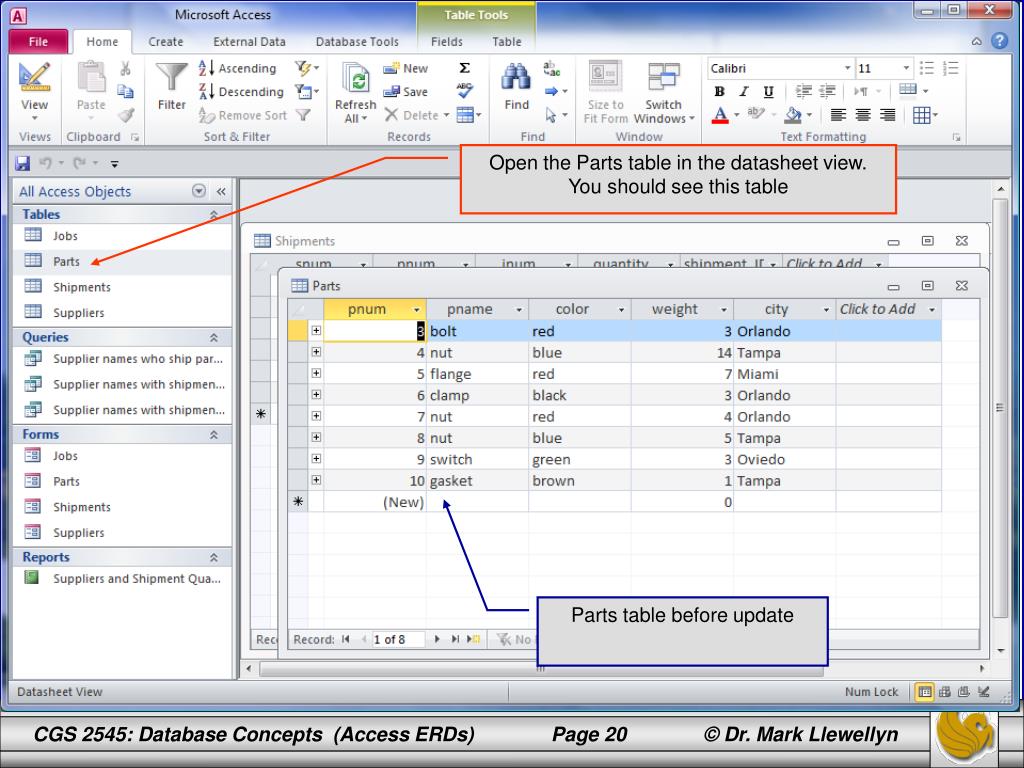
Task: Go to first record in Parts navigator
Action: 345,639
